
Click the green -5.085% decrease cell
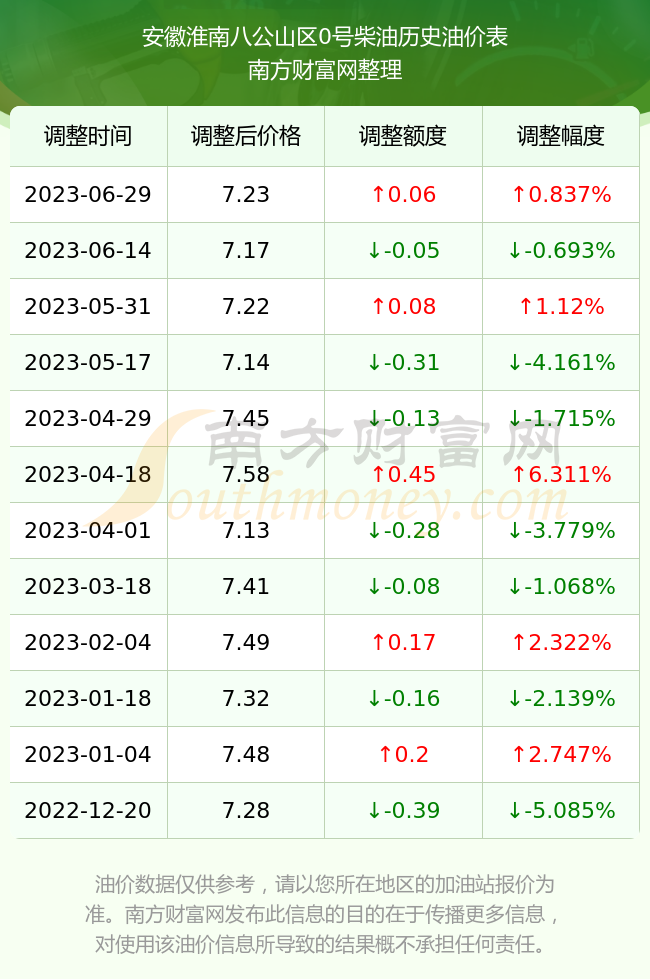(x=561, y=811)
